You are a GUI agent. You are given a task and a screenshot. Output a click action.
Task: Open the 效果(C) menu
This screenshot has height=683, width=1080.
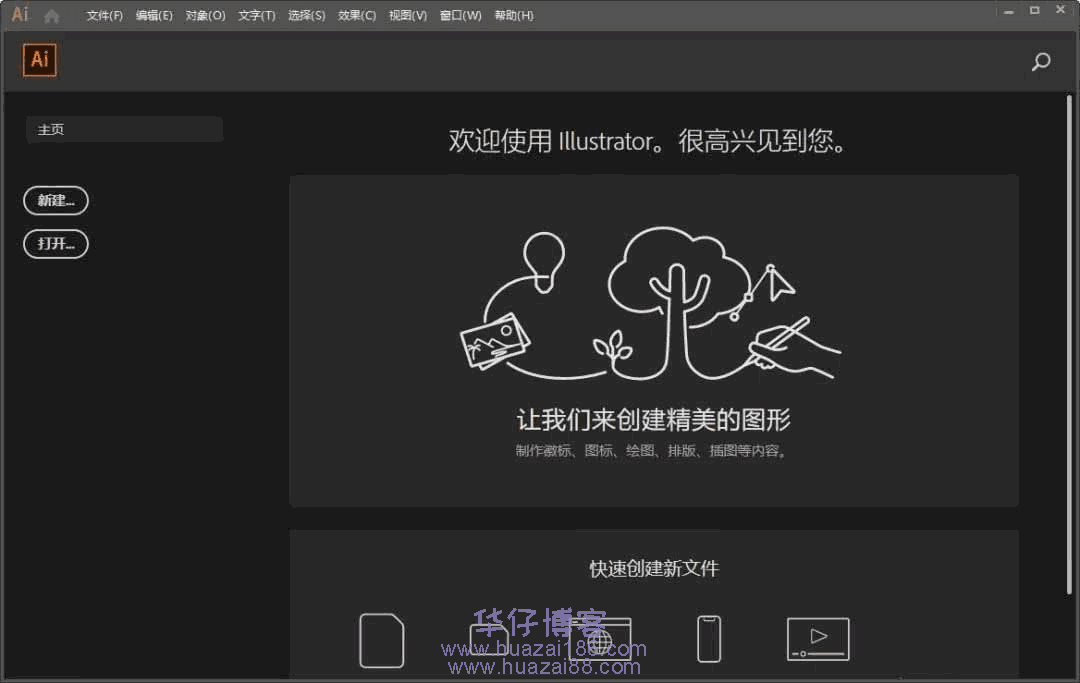[x=357, y=15]
